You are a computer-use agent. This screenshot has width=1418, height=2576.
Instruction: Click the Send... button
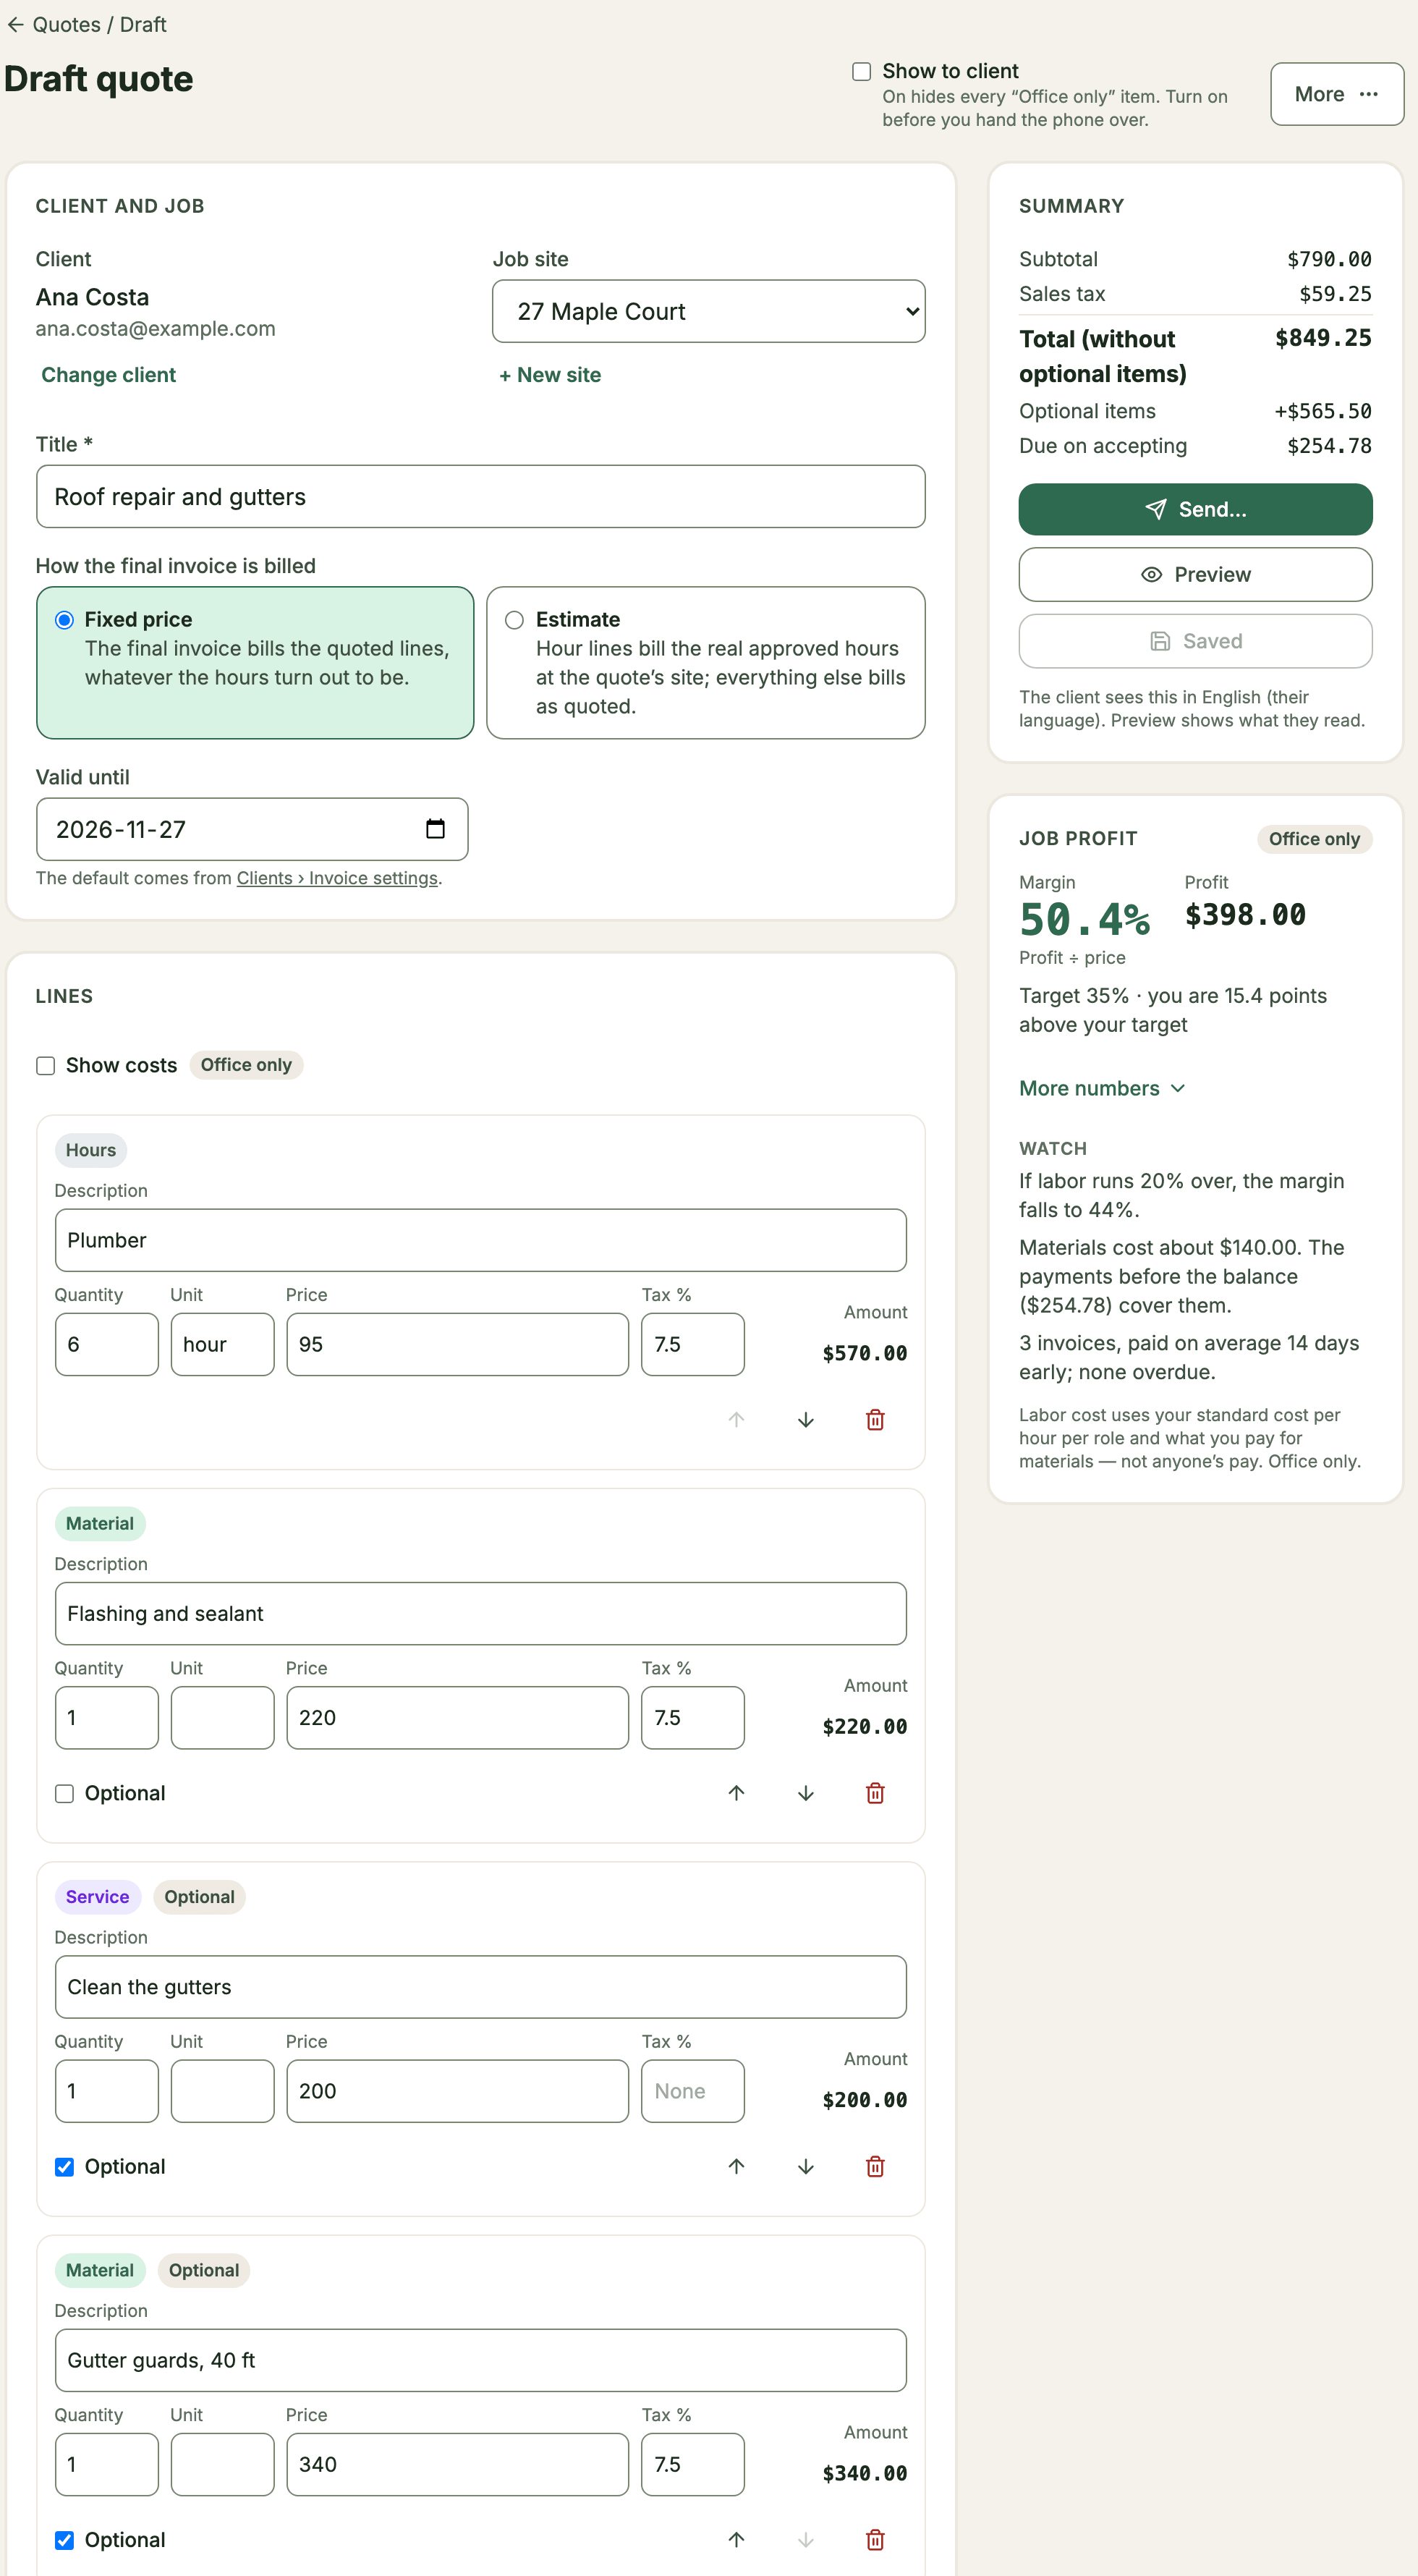(x=1195, y=509)
